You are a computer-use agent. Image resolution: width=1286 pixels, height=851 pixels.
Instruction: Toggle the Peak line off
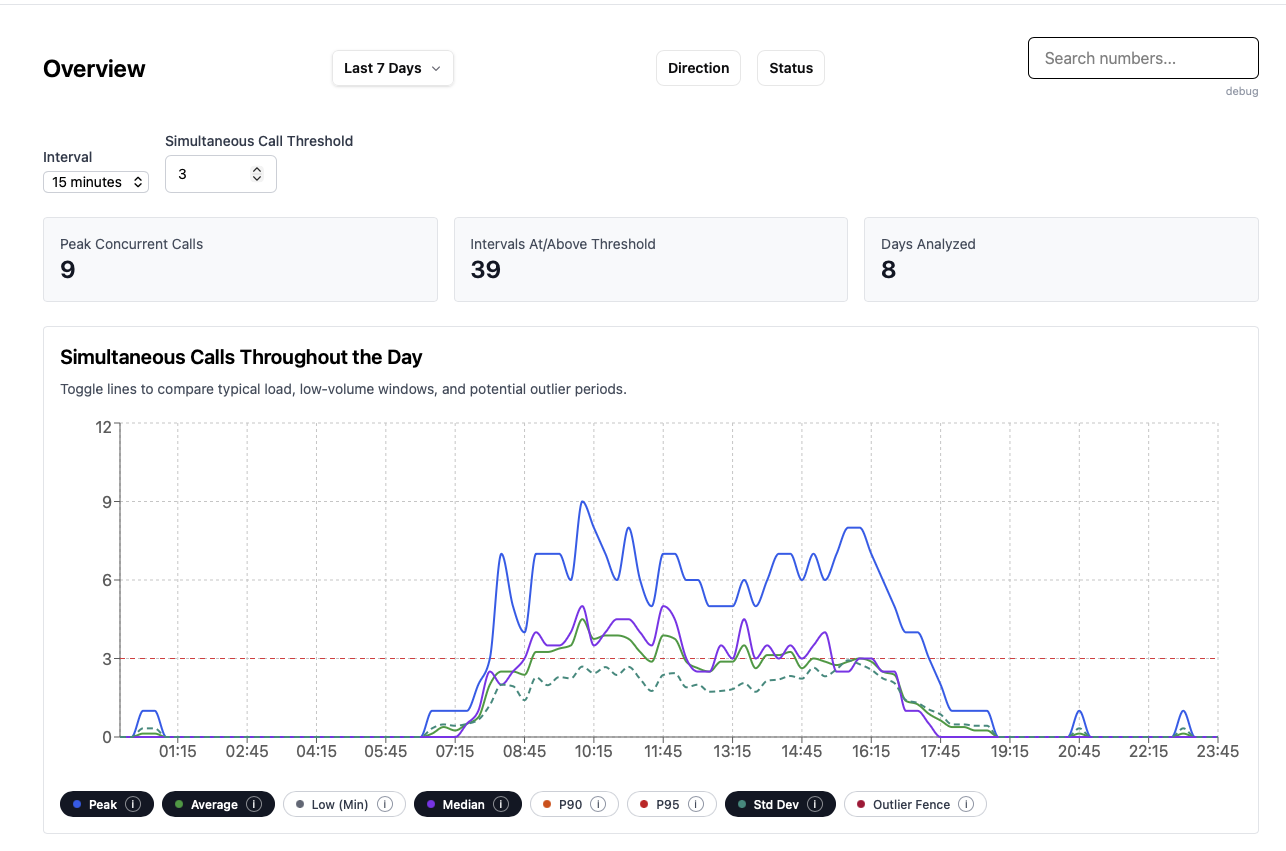coord(102,804)
